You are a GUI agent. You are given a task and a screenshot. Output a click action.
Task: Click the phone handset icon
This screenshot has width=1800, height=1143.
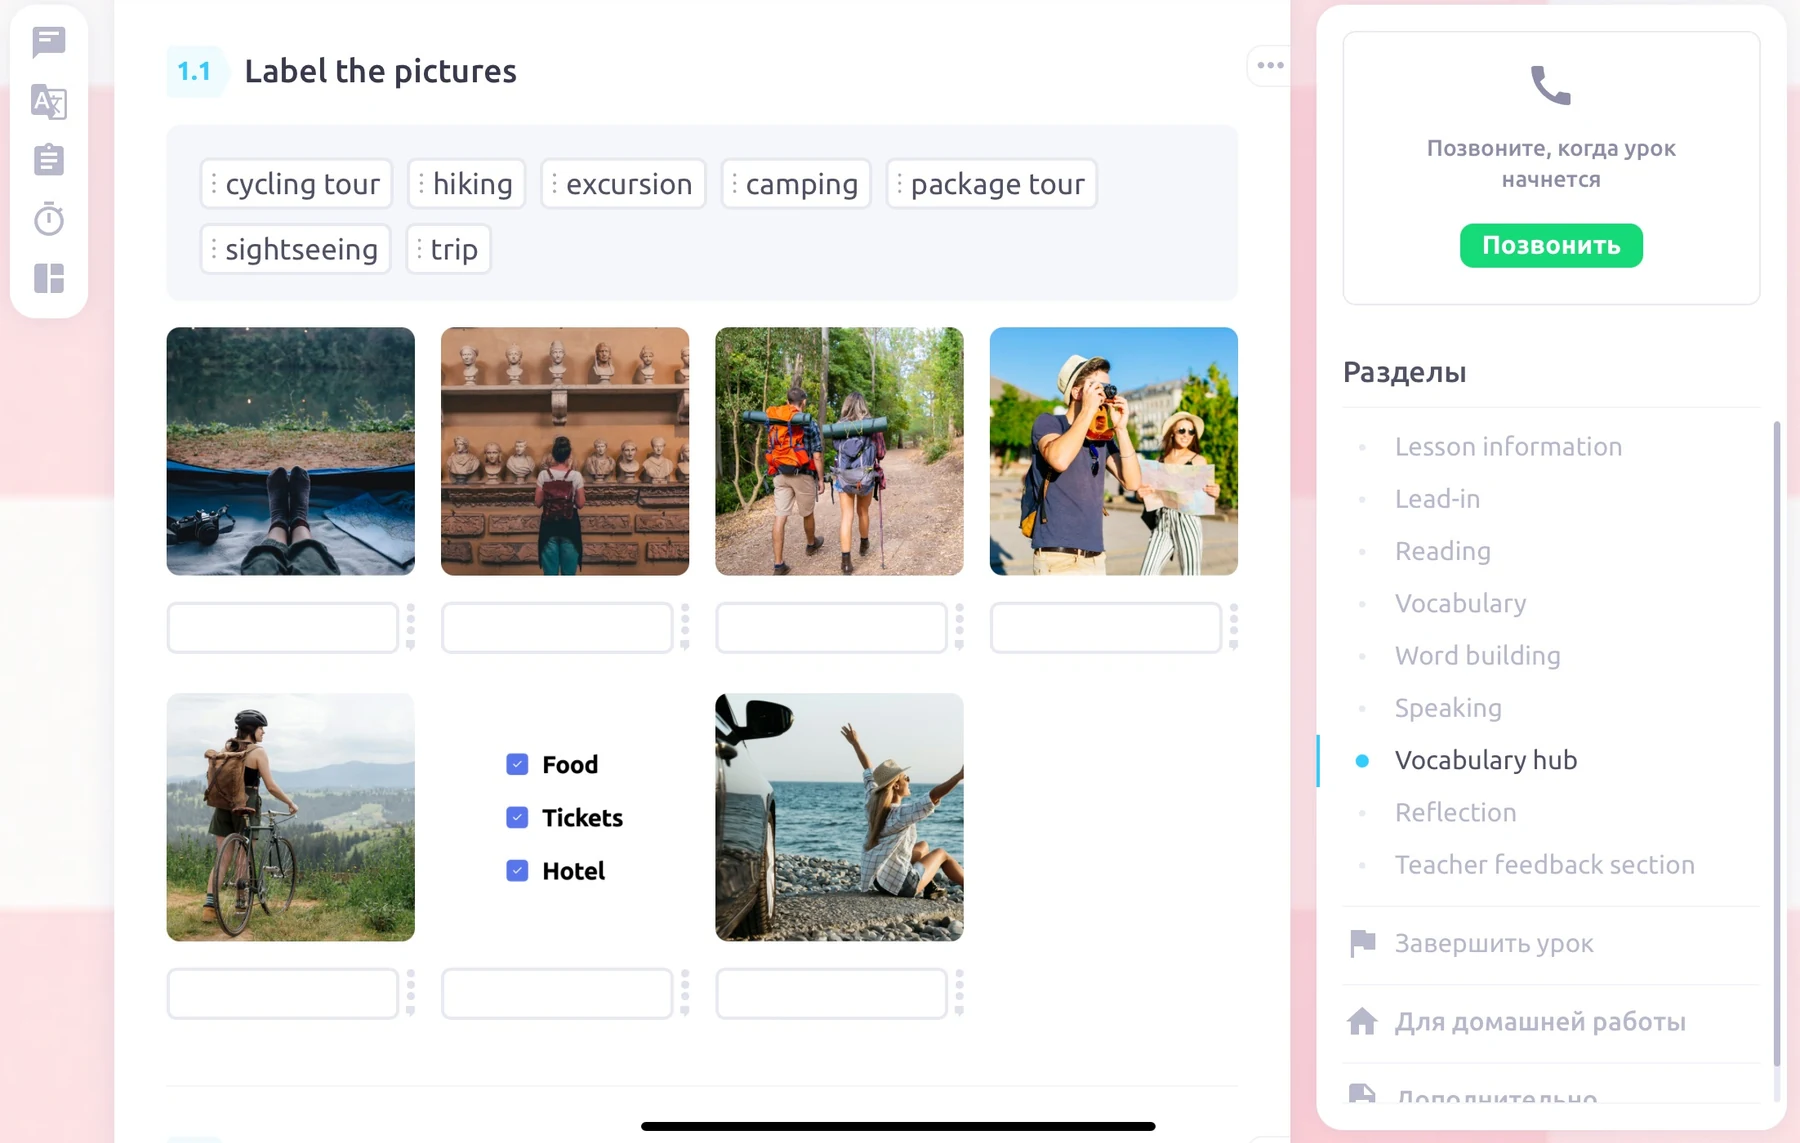[x=1551, y=85]
